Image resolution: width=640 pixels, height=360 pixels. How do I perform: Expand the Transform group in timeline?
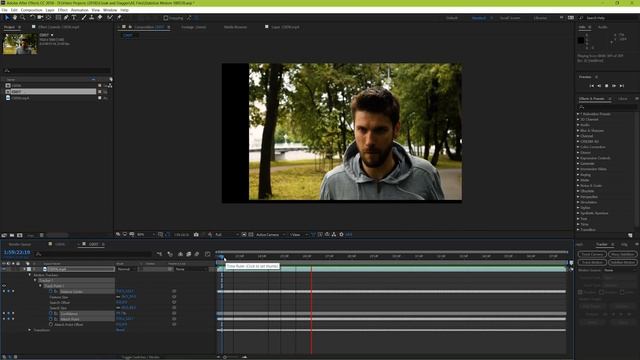click(30, 330)
